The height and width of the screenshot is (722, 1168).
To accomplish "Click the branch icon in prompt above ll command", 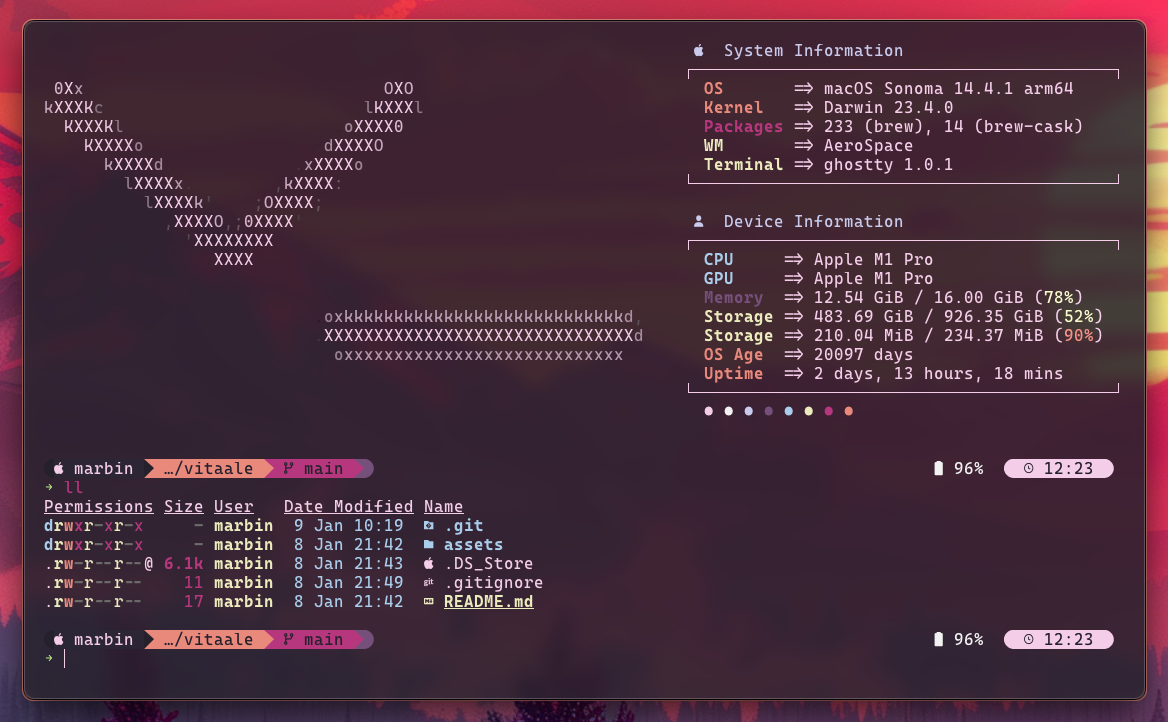I will point(288,468).
